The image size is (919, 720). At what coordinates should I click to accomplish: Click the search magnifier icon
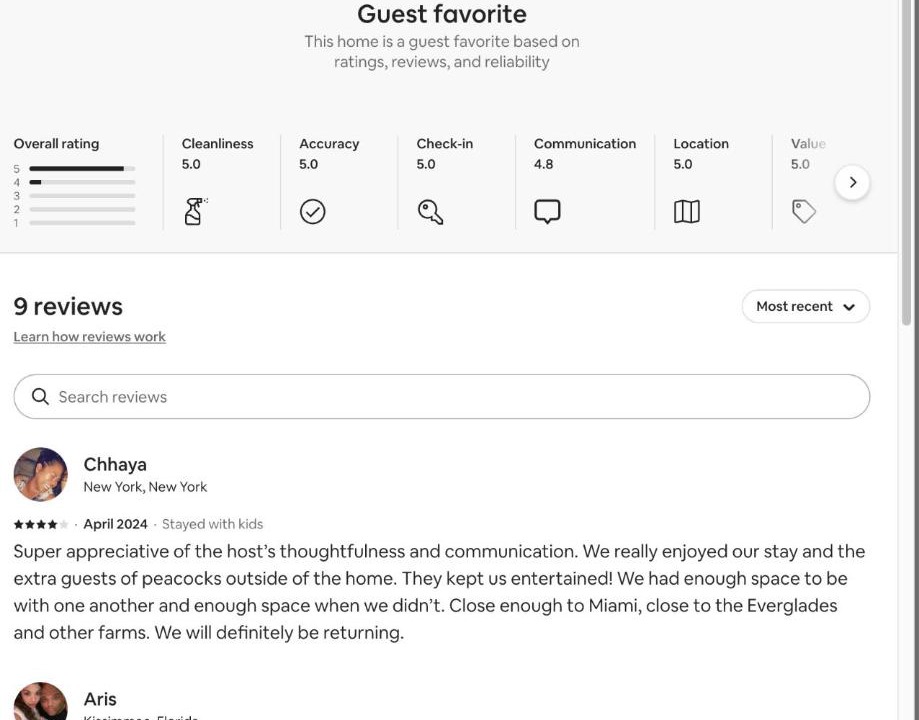(x=40, y=397)
